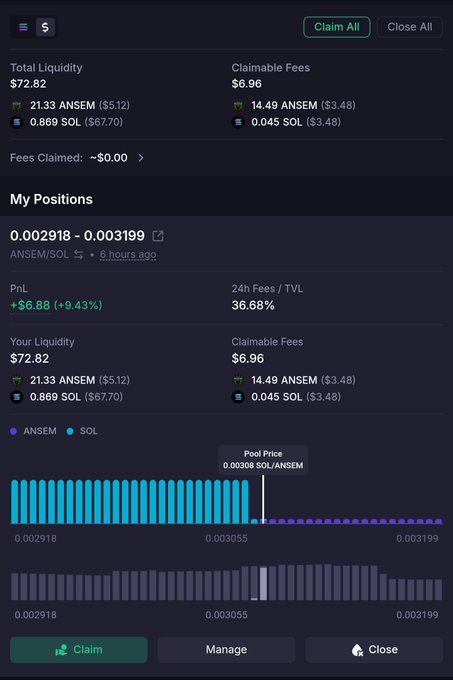The height and width of the screenshot is (680, 453).
Task: Click the ANSEM token icon under Total Liquidity
Action: pos(17,105)
